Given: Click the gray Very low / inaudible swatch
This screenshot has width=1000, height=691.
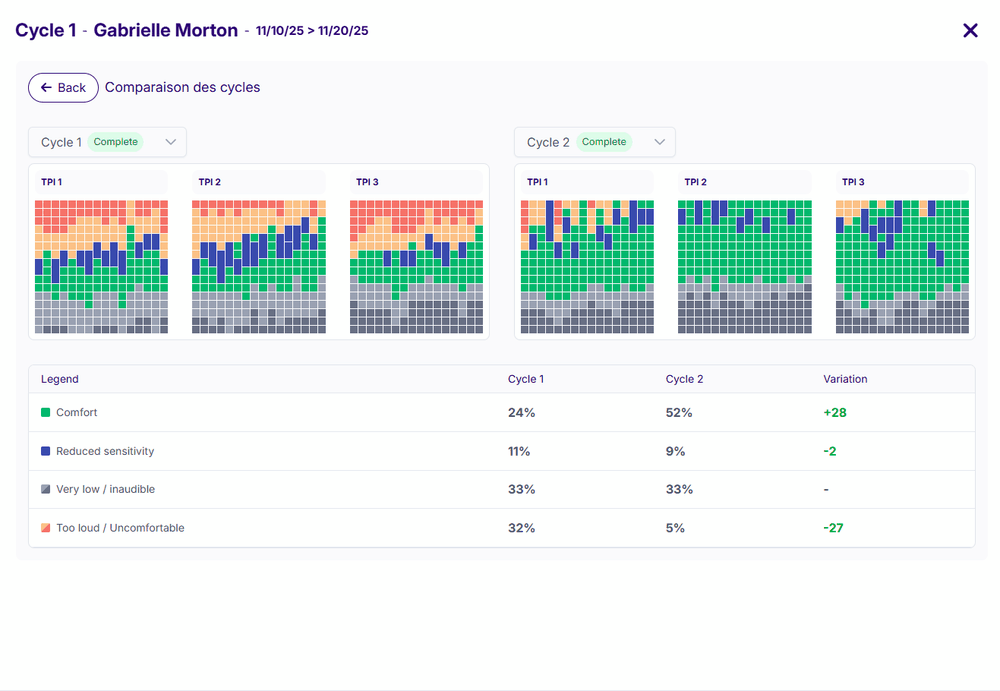Looking at the screenshot, I should 46,489.
